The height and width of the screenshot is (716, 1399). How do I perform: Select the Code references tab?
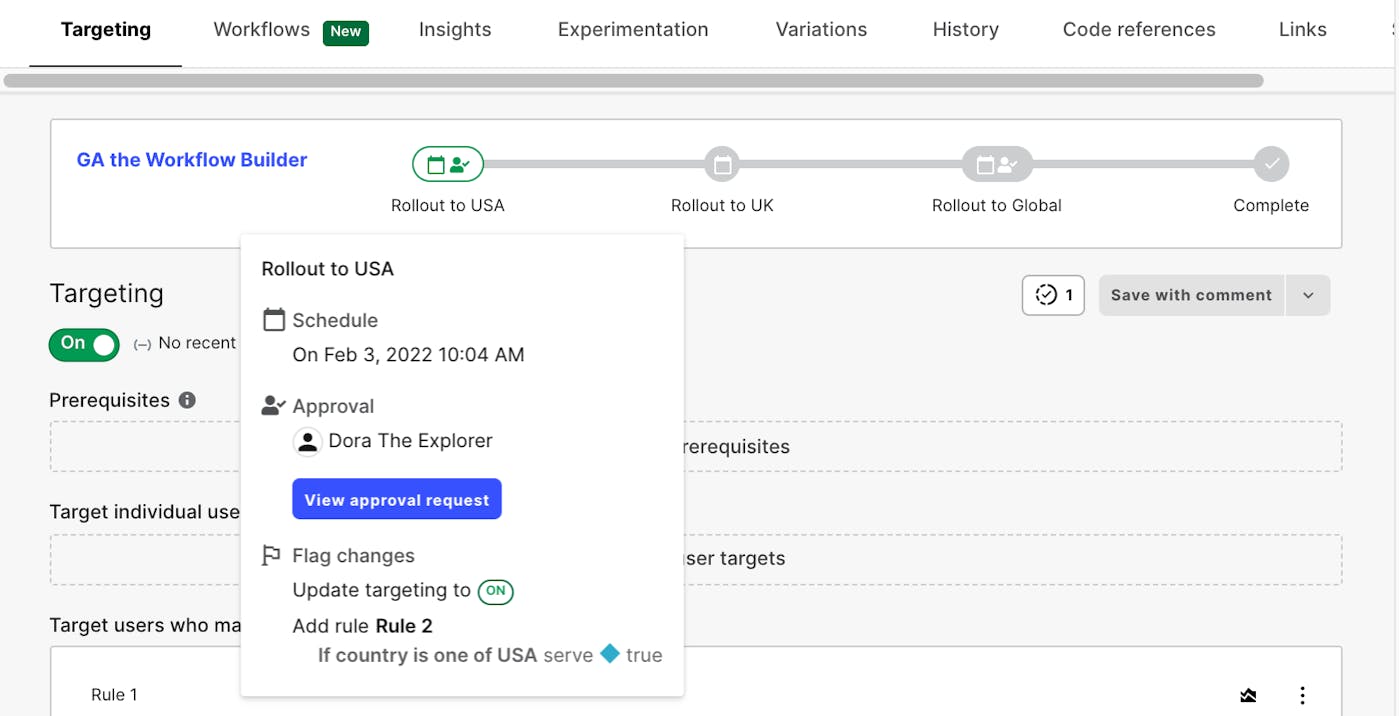tap(1139, 30)
